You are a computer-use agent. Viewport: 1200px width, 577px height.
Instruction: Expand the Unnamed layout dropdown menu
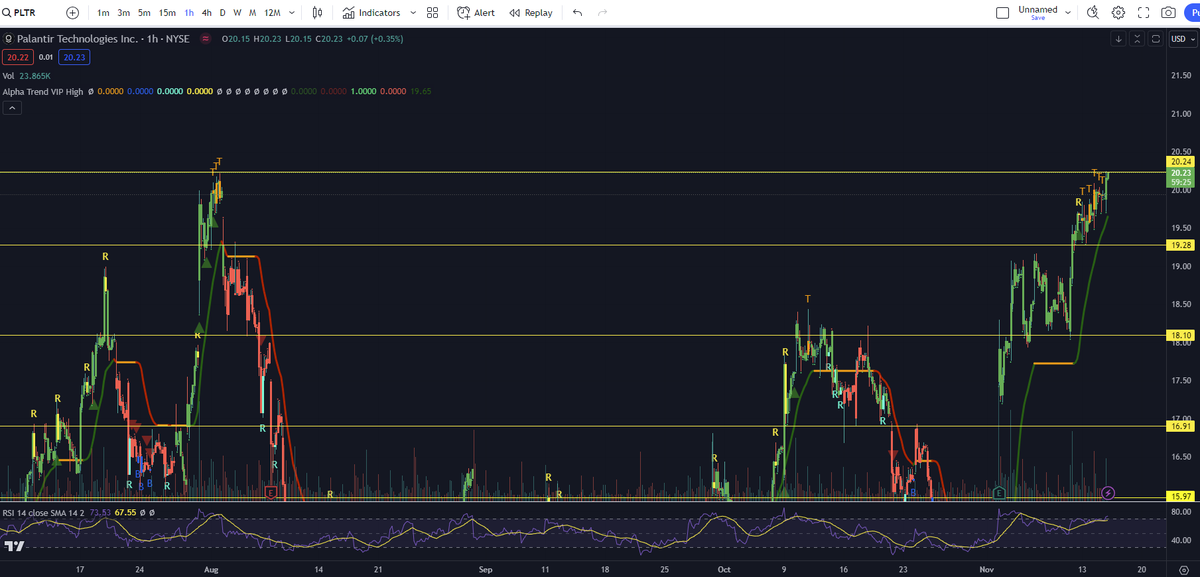click(1068, 13)
